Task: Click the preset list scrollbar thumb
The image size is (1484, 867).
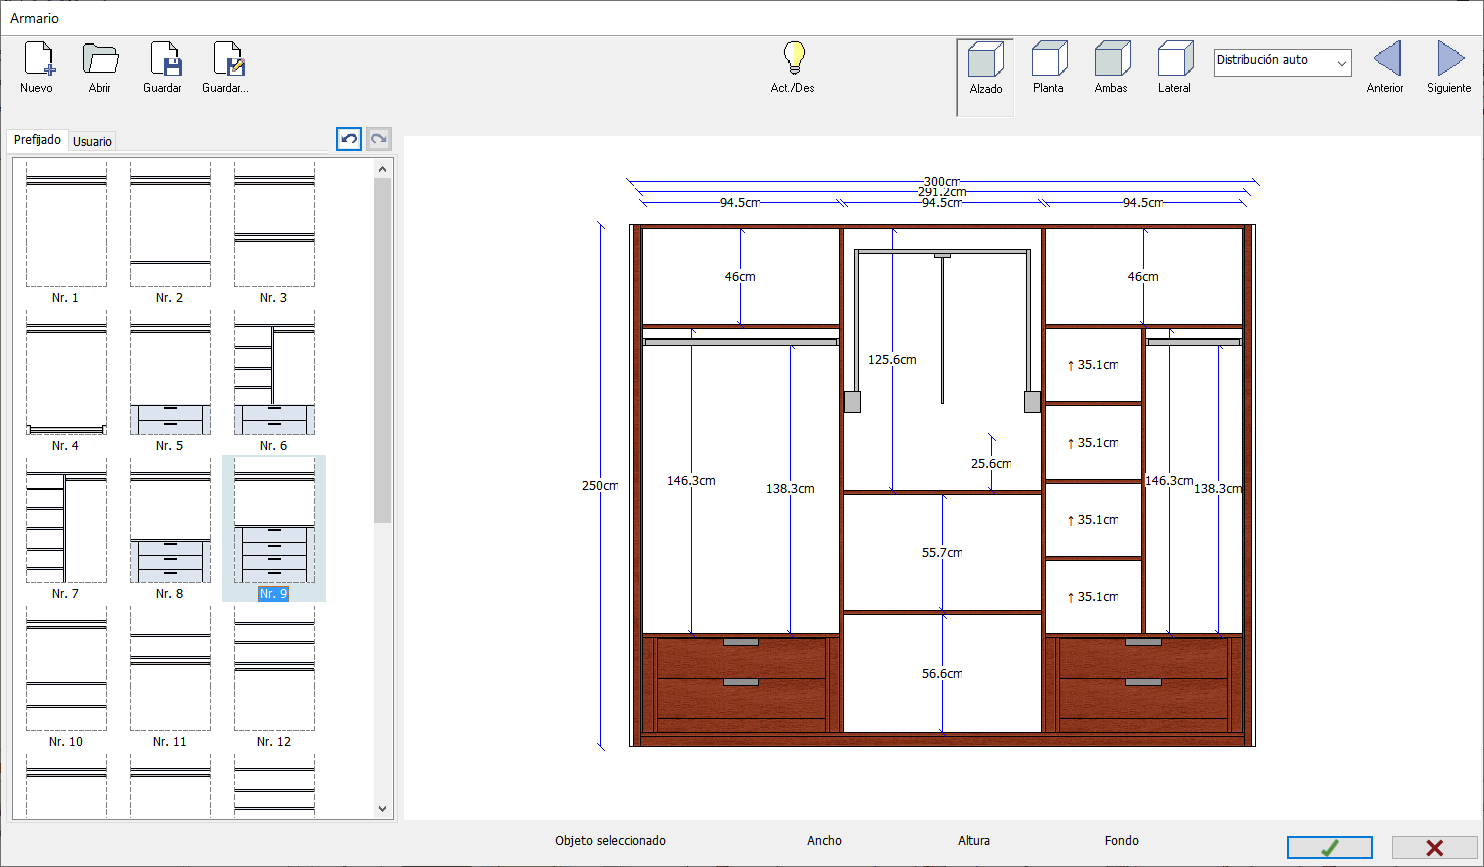Action: [382, 350]
